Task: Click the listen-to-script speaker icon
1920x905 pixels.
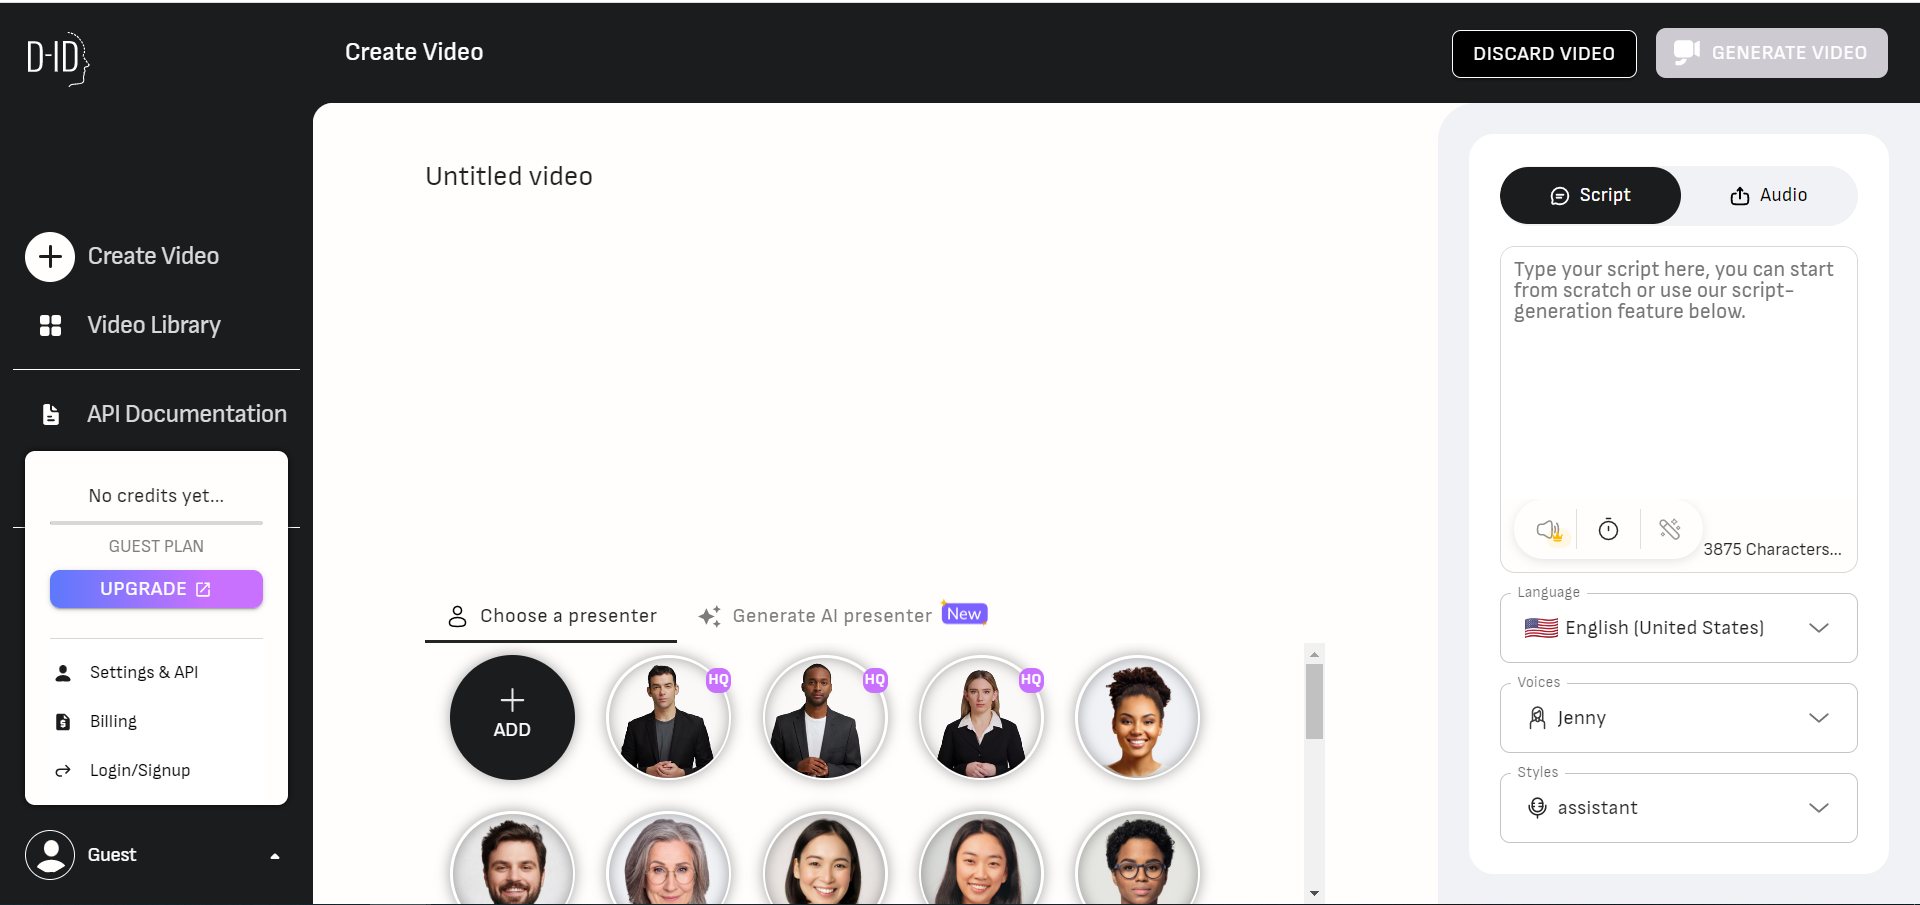Action: point(1549,529)
